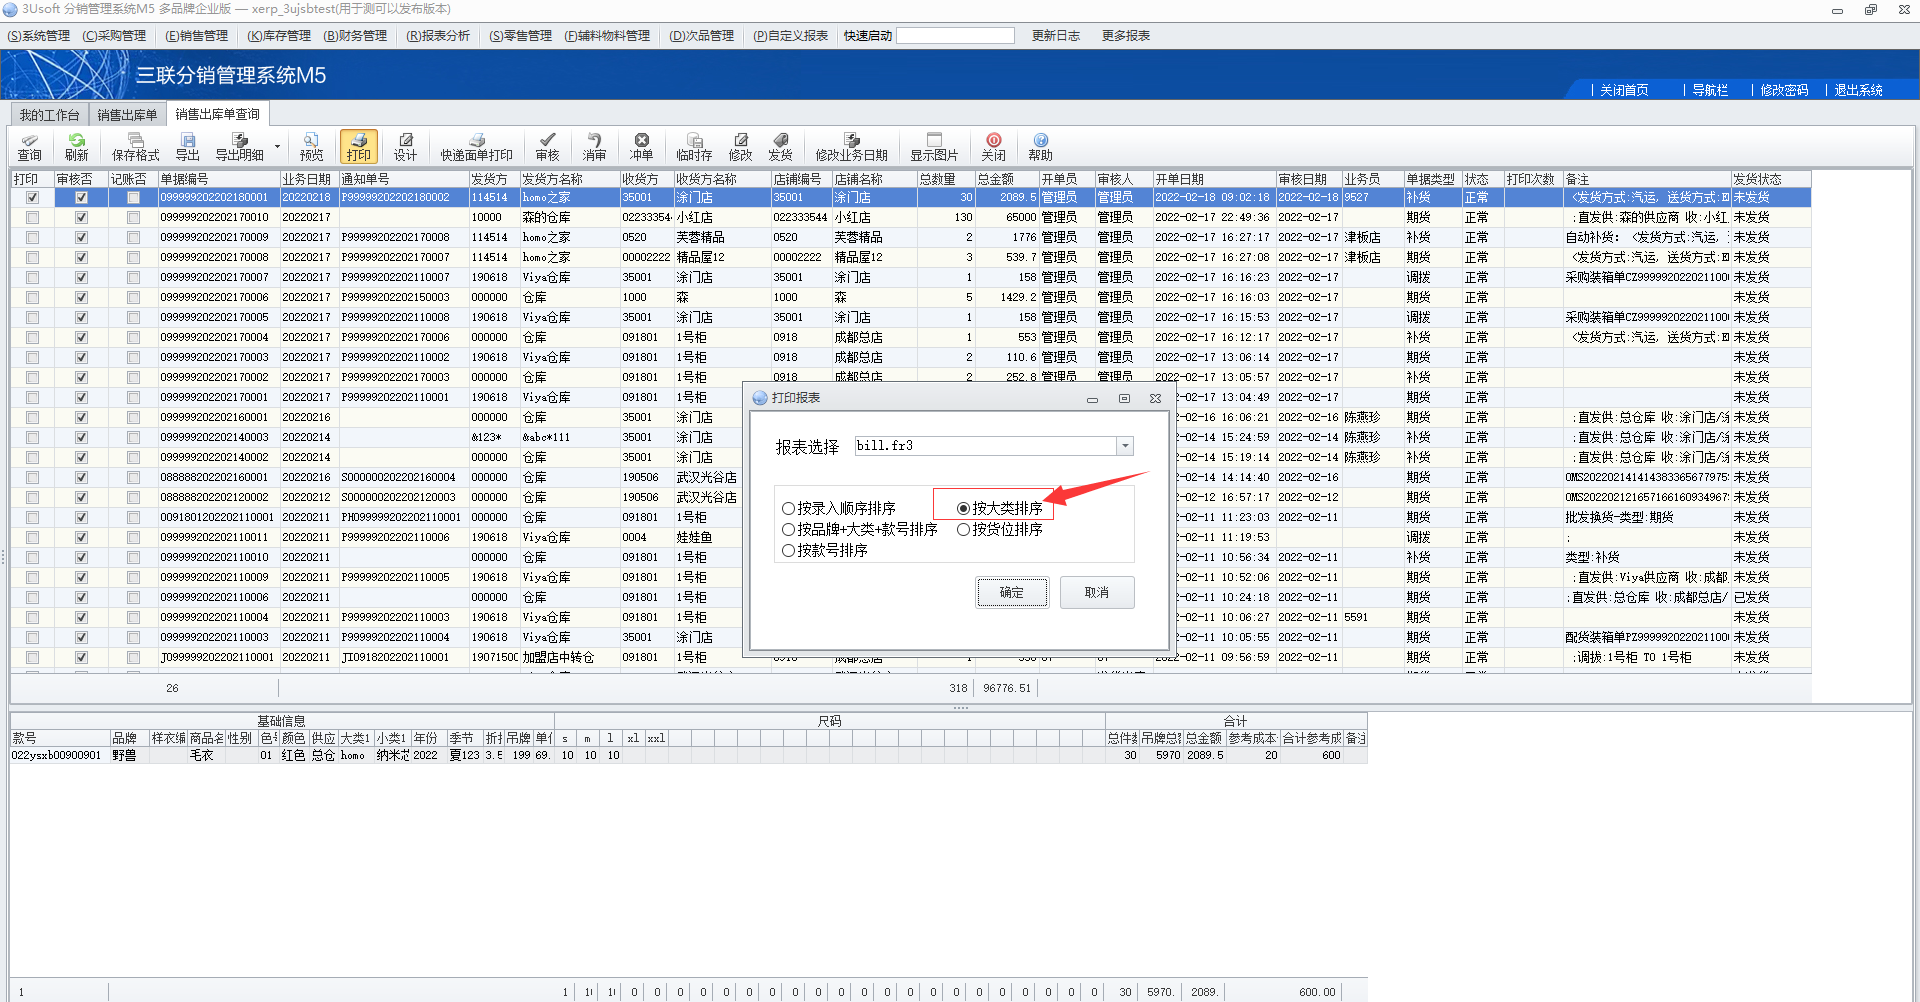Click the 保存格式 toolbar icon
The height and width of the screenshot is (1002, 1920).
click(x=135, y=146)
